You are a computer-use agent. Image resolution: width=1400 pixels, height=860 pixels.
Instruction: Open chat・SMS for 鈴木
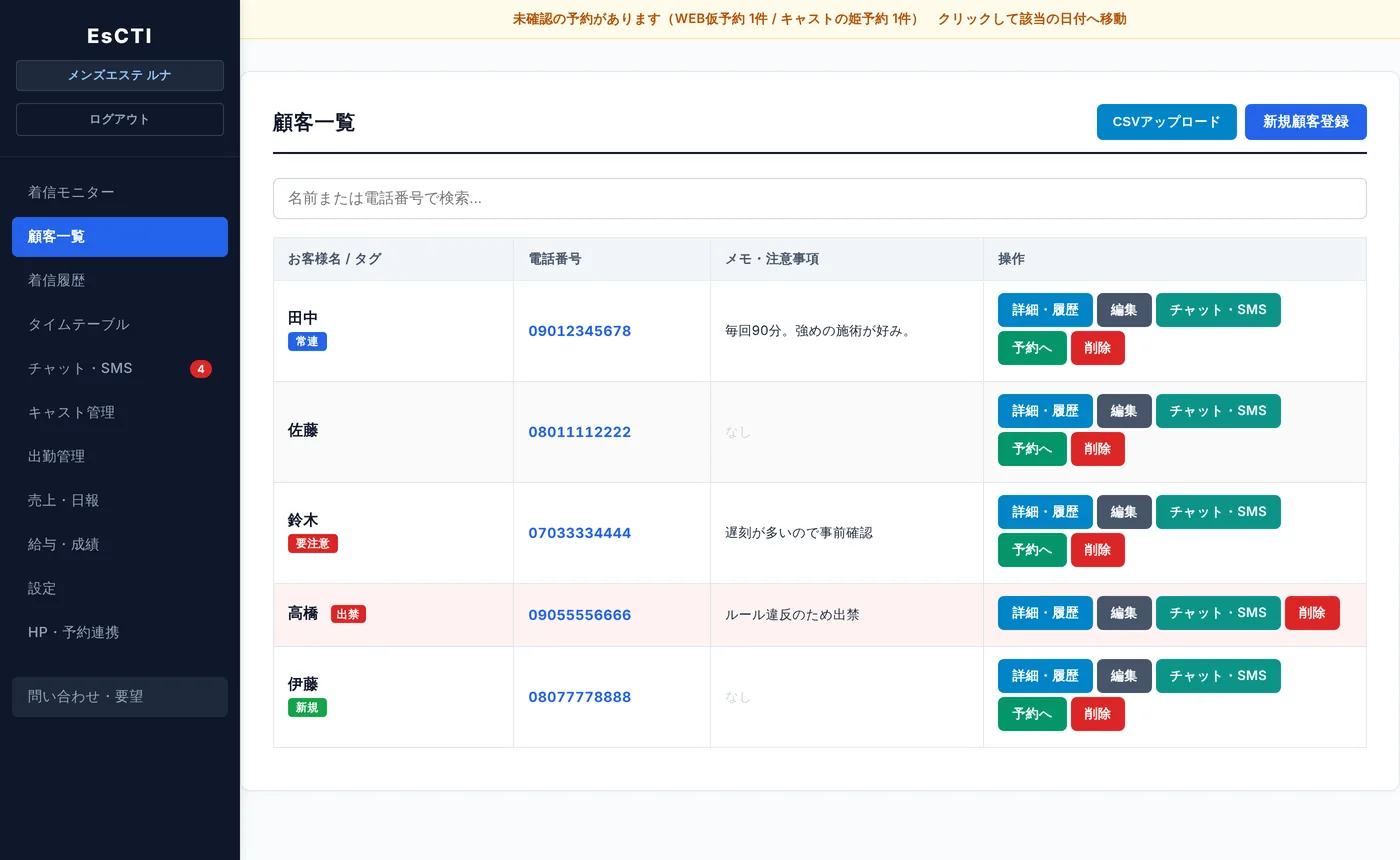1218,512
